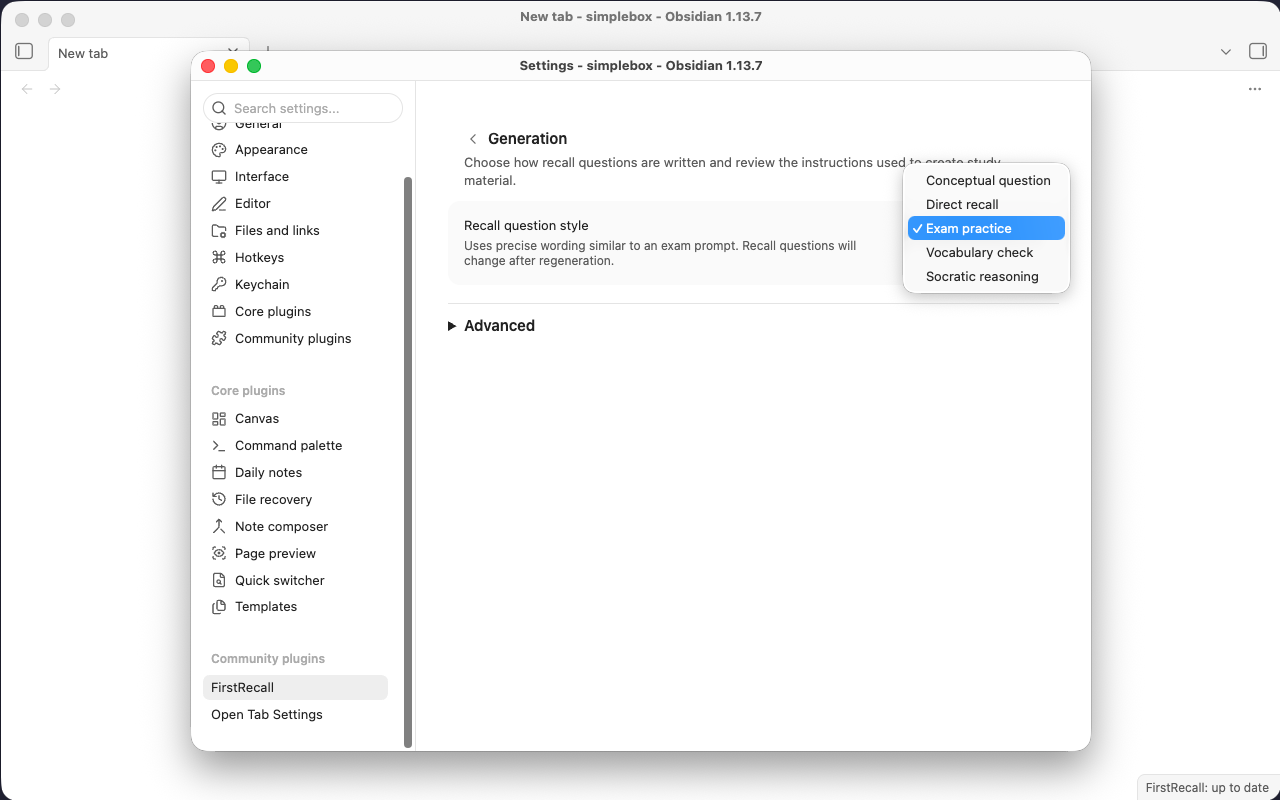The image size is (1280, 800).
Task: Open FirstRecall plugin settings
Action: point(295,688)
